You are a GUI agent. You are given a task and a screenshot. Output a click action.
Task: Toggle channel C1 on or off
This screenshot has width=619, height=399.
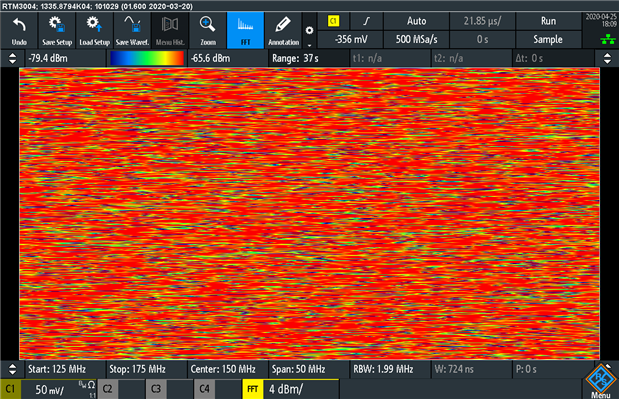pyautogui.click(x=11, y=389)
